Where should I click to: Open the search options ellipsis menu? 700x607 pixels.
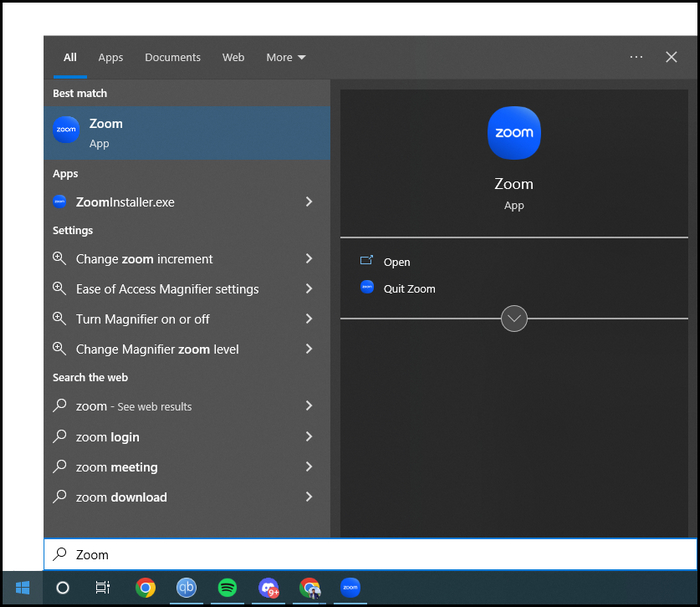coord(636,57)
